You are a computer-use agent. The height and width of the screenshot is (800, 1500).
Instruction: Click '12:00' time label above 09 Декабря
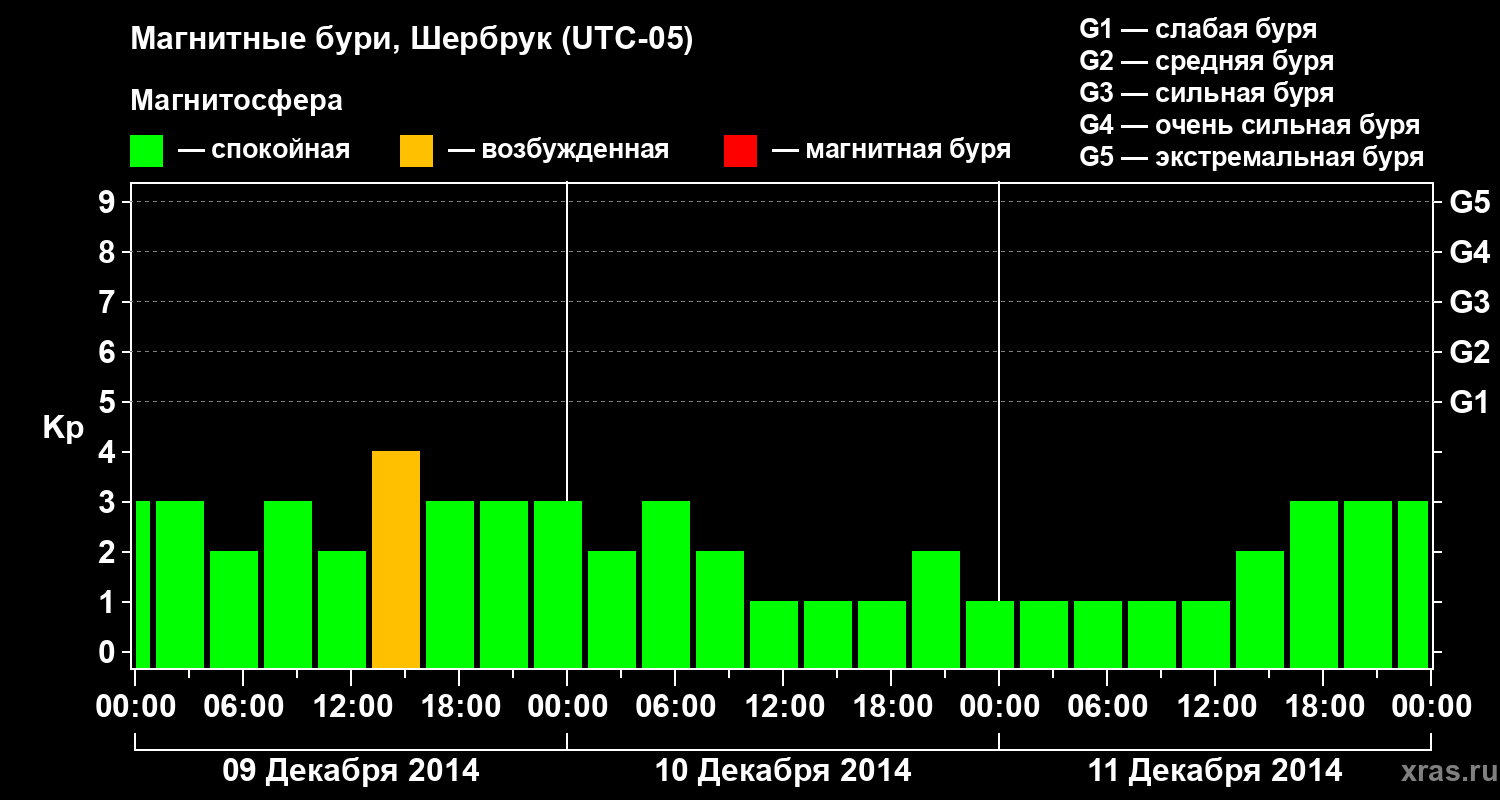(351, 707)
